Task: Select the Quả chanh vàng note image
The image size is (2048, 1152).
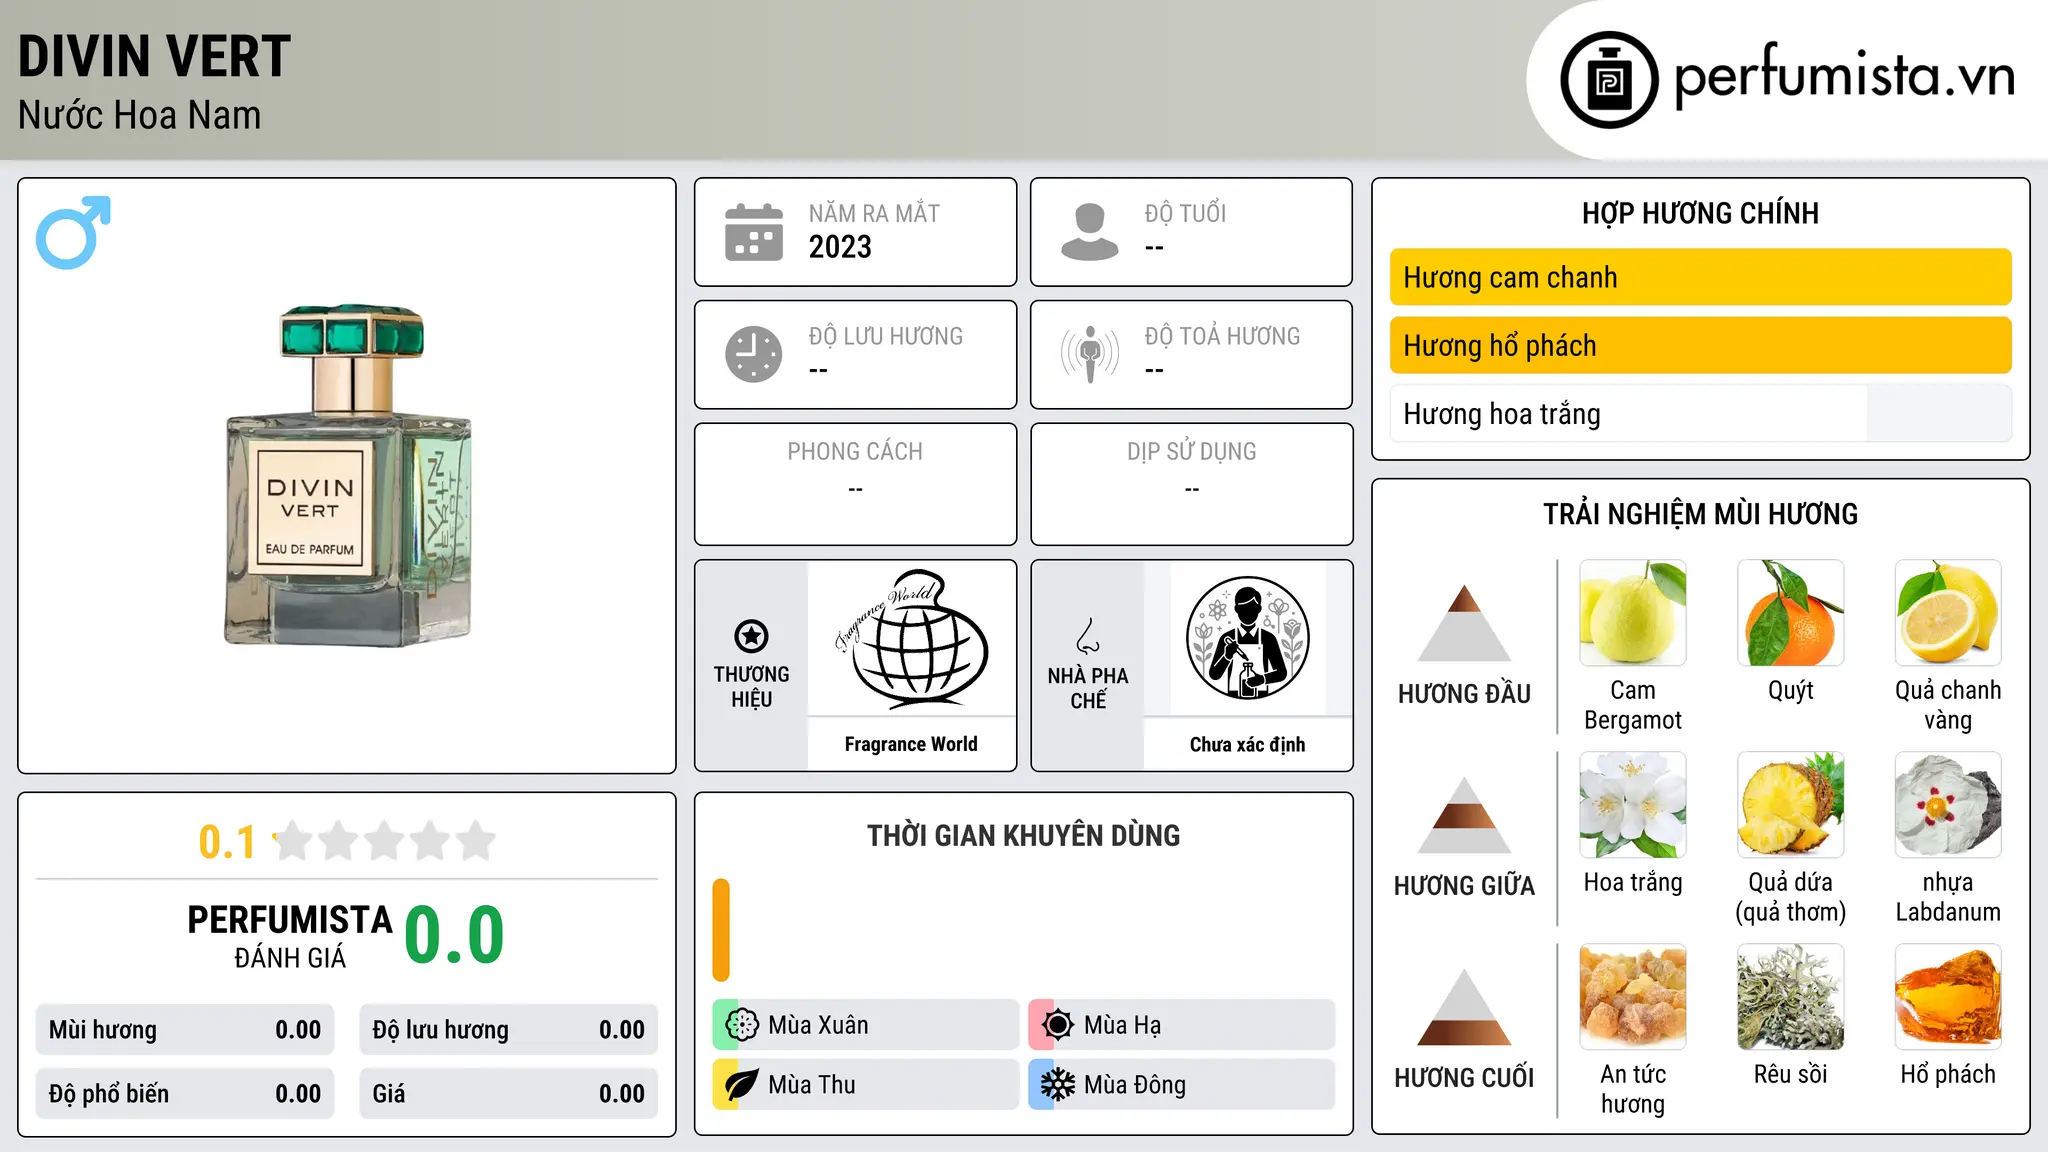Action: click(x=1948, y=613)
